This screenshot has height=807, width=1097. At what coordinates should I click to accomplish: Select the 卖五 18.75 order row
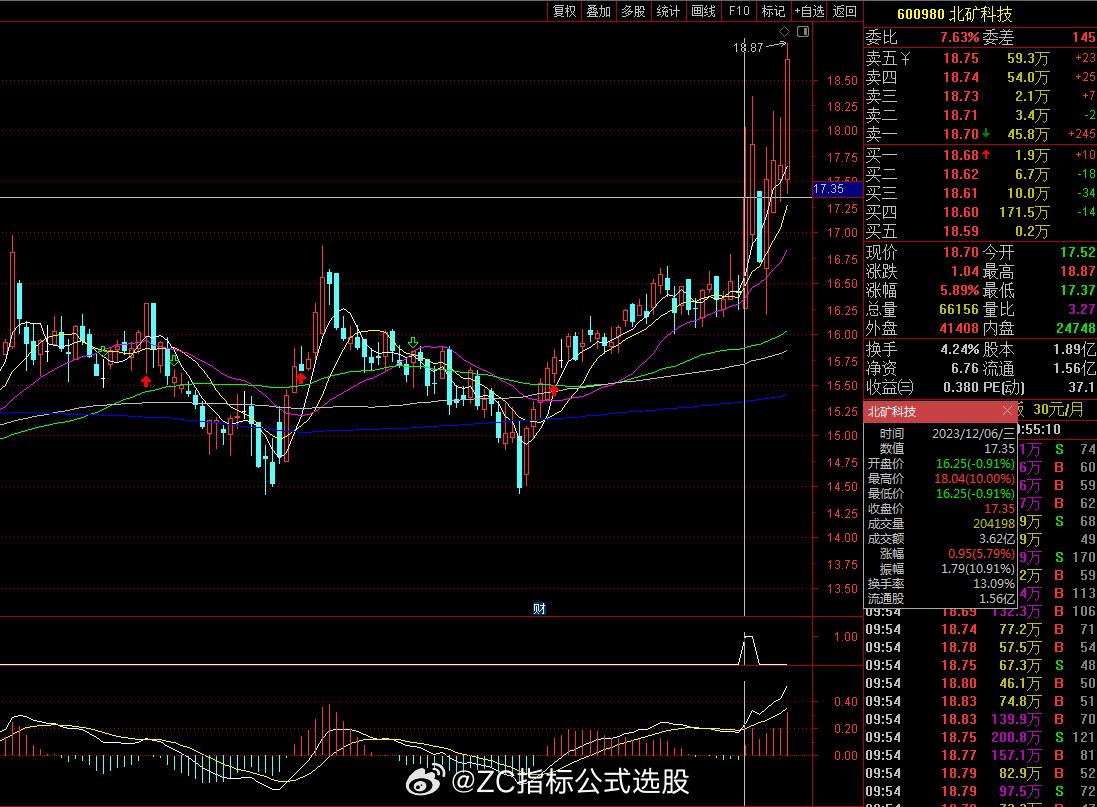pos(981,59)
